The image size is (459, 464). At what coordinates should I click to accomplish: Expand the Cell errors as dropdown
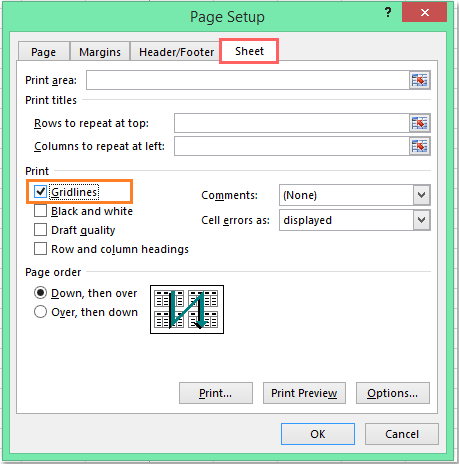[421, 220]
